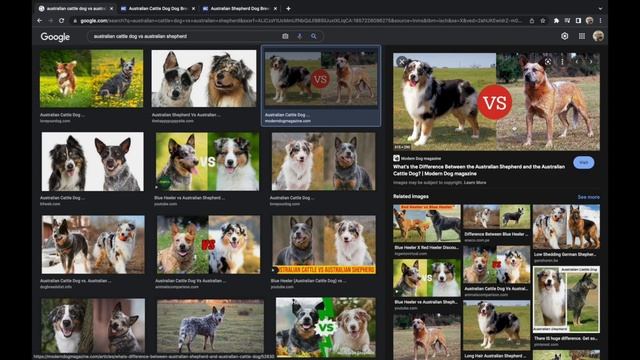This screenshot has height=360, width=640.
Task: Open related image Long Hair Australian Shepherd
Action: tap(496, 325)
